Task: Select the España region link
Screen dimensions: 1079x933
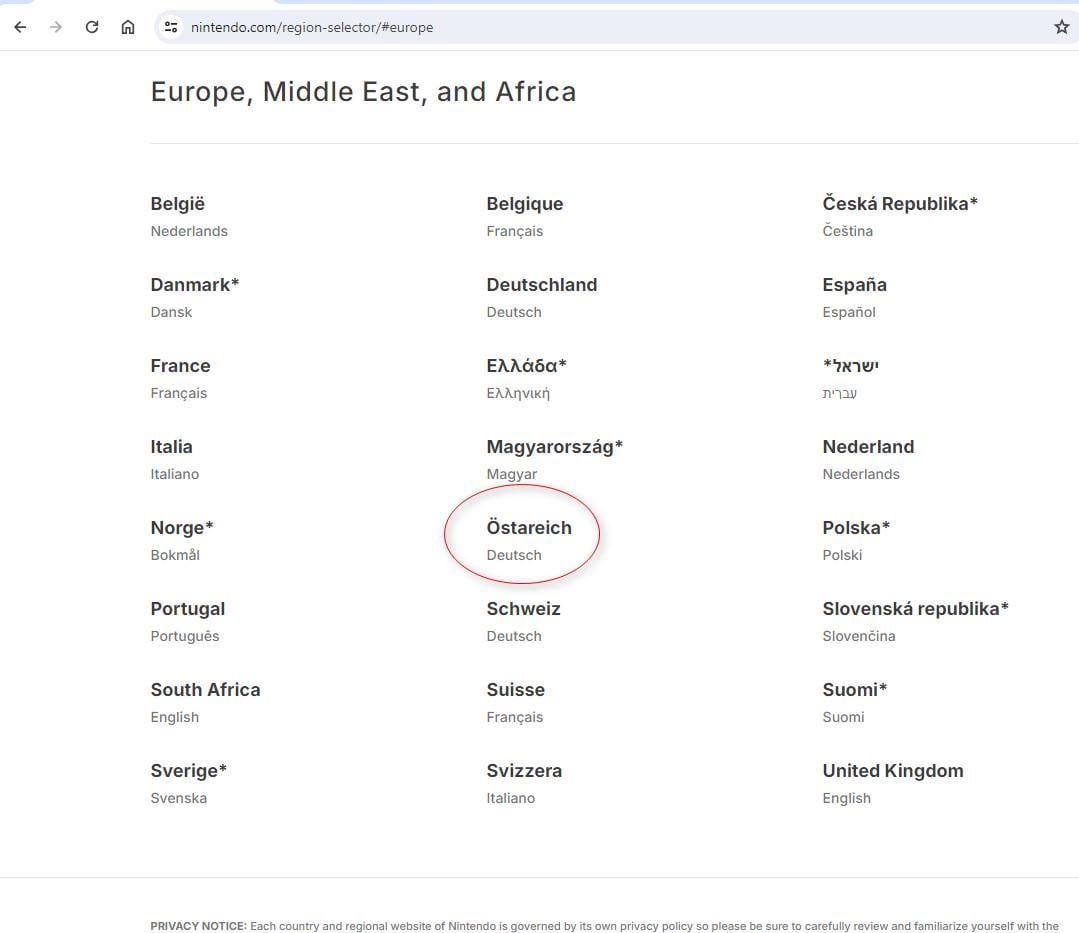Action: pos(854,297)
